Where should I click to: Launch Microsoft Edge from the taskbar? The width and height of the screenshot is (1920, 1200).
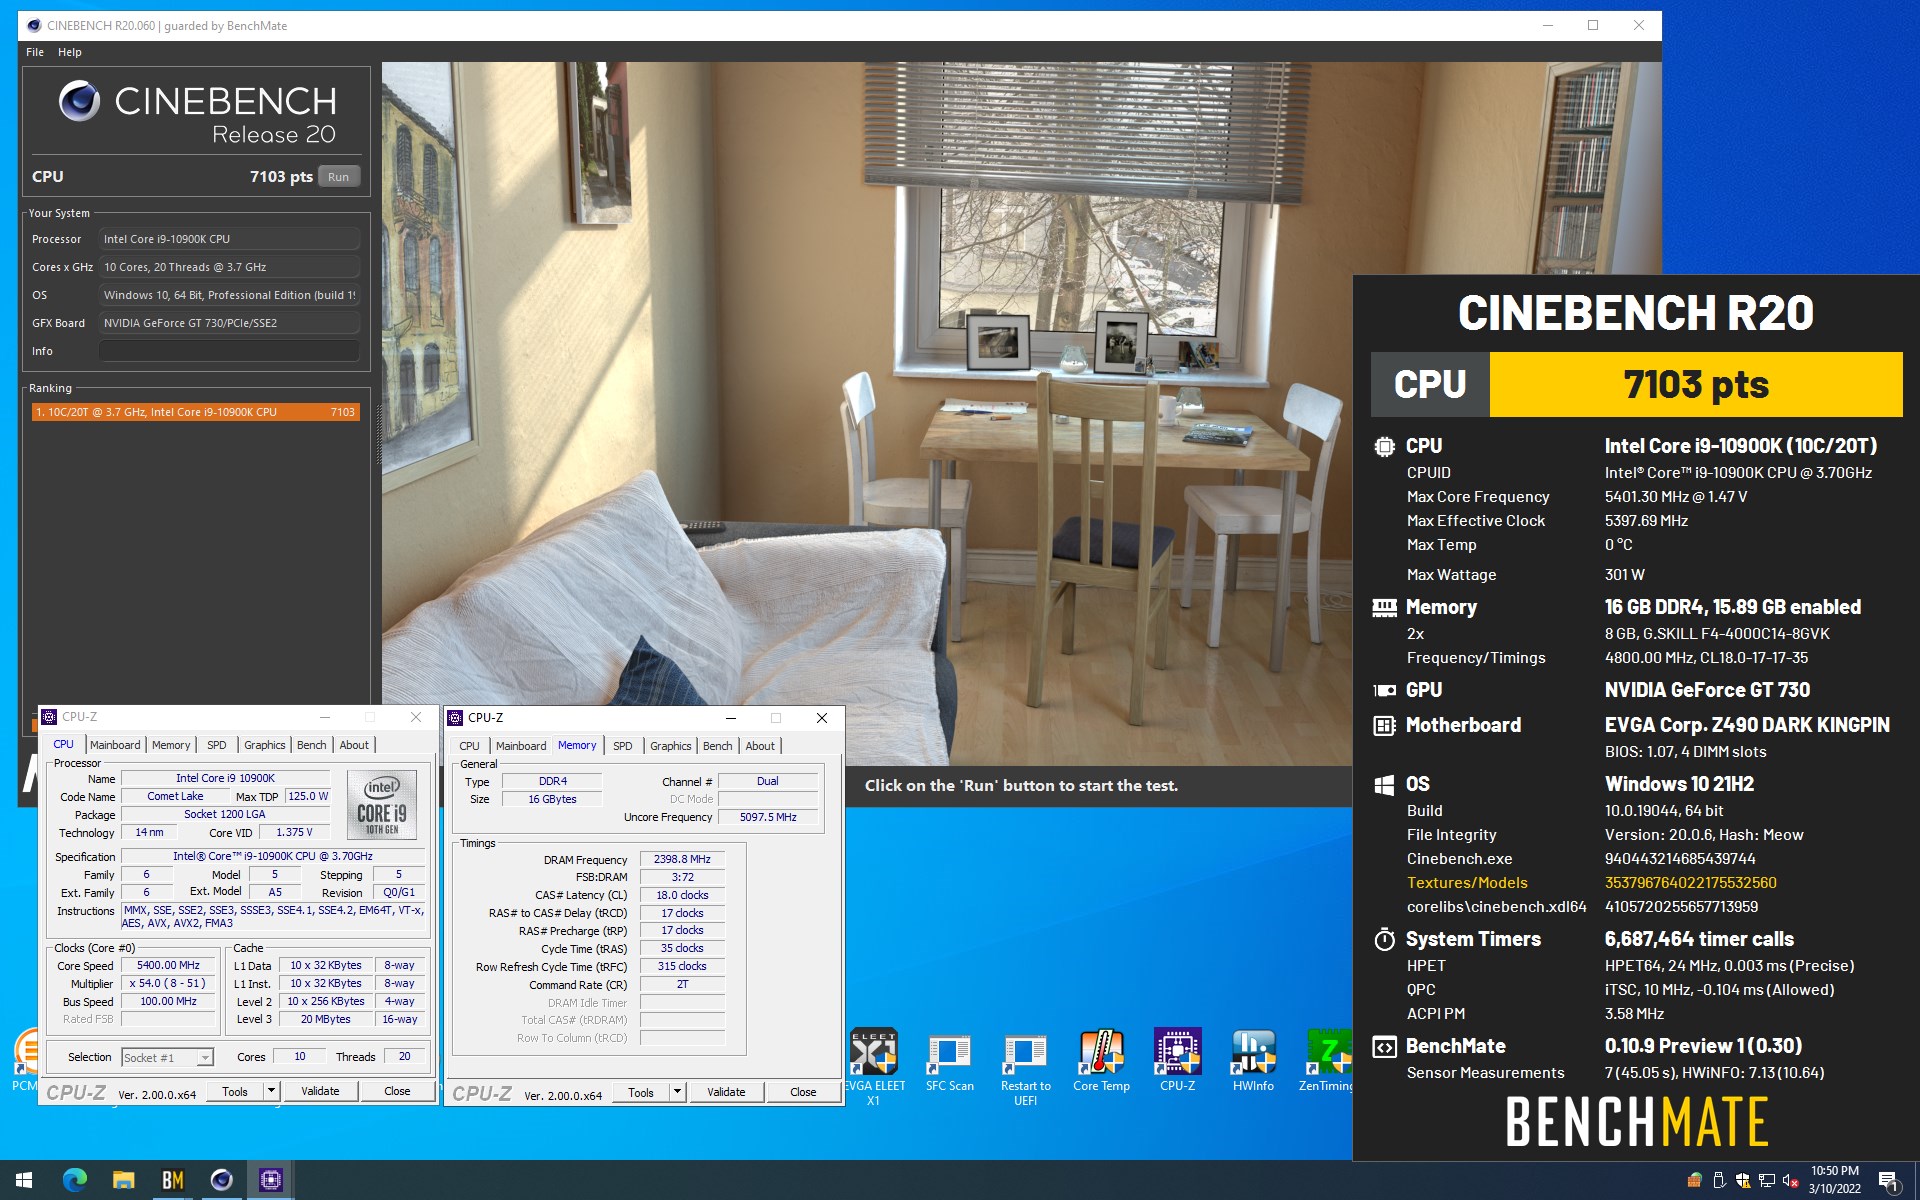click(75, 1180)
